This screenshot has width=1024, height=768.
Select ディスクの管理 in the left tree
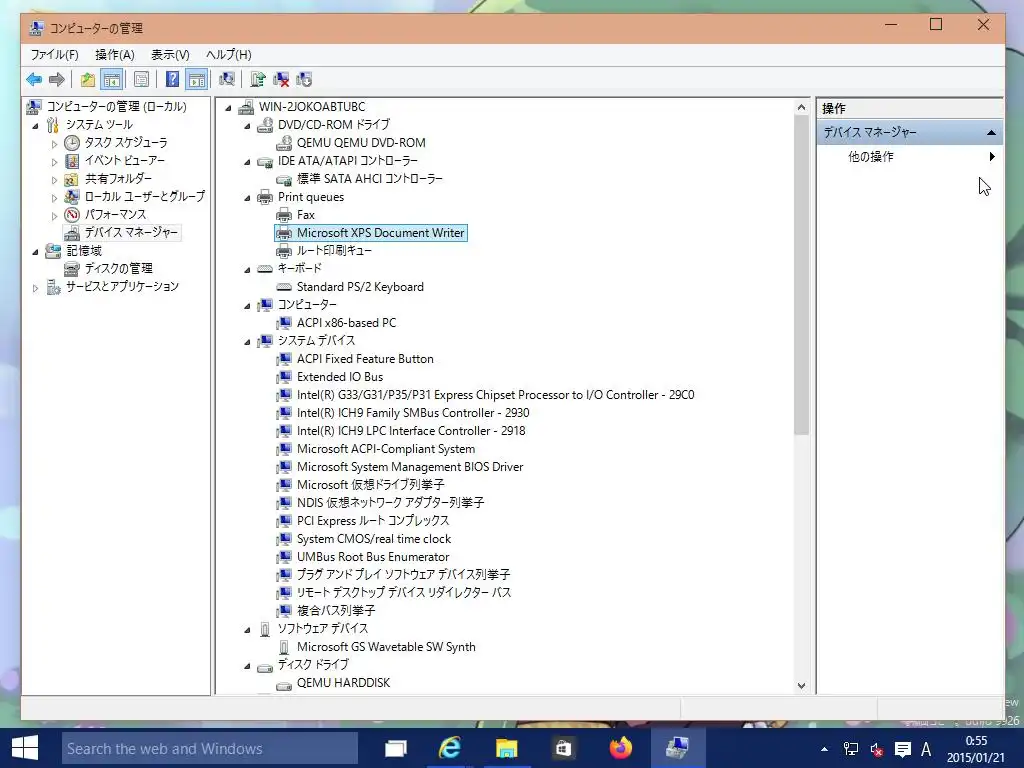coord(119,268)
